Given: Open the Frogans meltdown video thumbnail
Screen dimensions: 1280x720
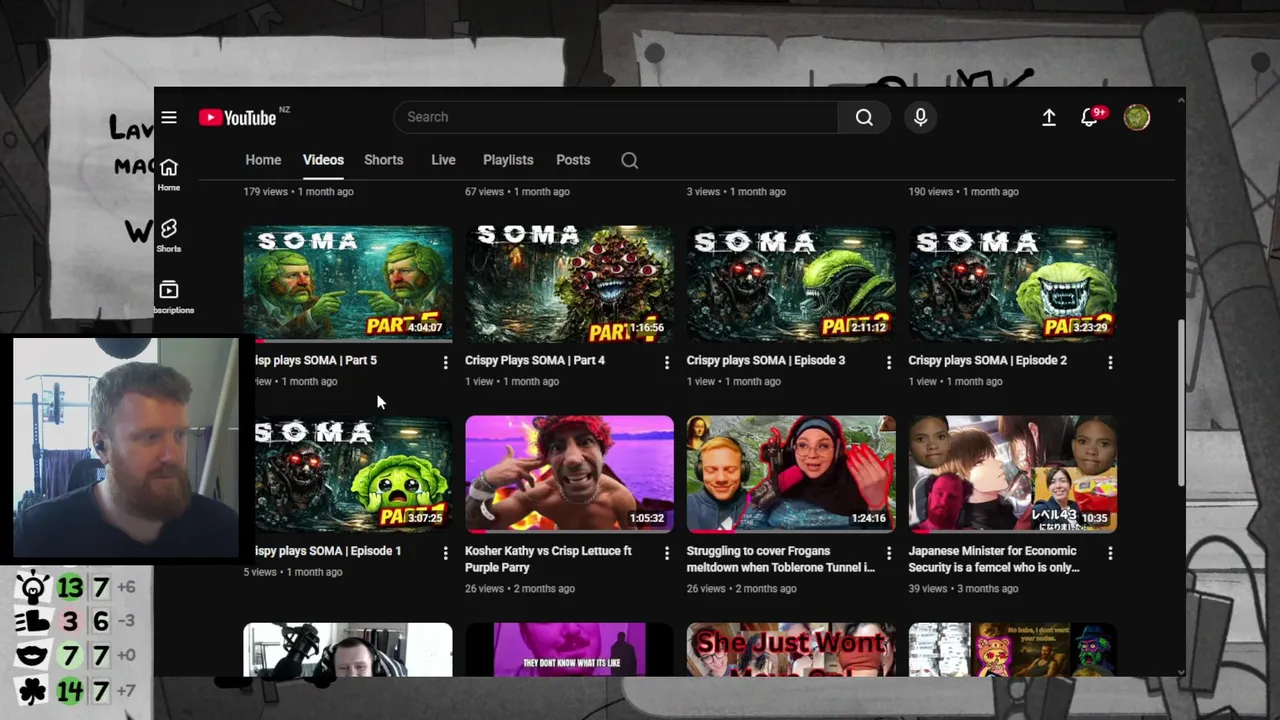Looking at the screenshot, I should coord(791,474).
